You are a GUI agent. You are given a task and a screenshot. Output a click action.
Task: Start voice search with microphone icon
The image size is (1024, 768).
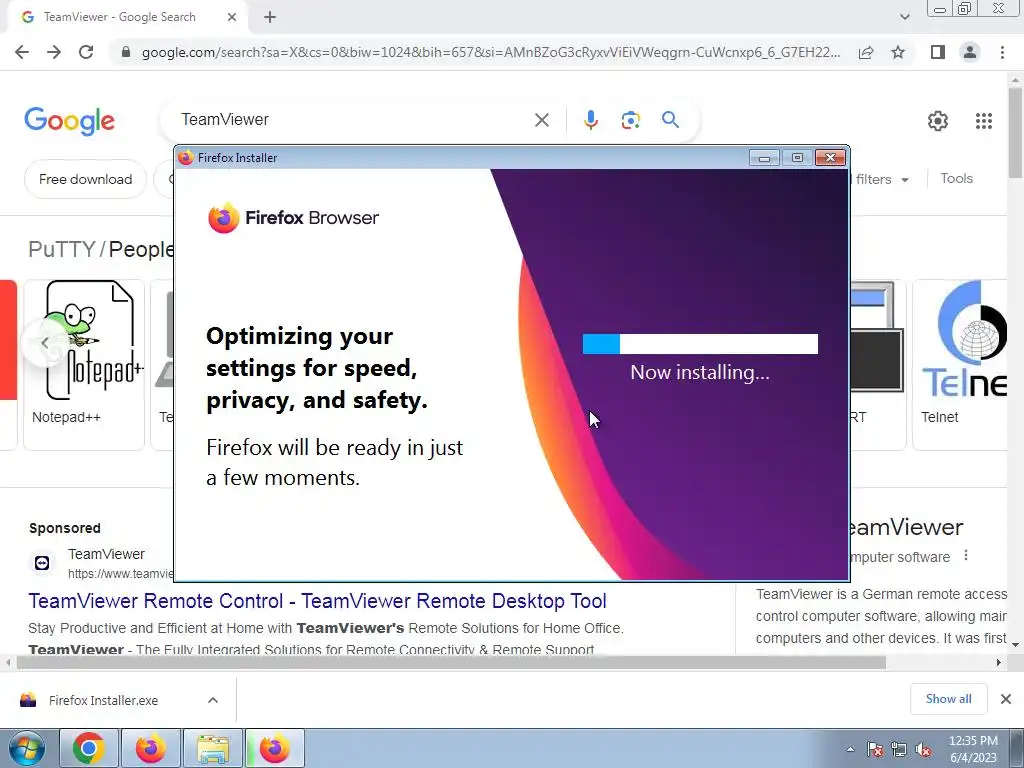click(x=590, y=120)
